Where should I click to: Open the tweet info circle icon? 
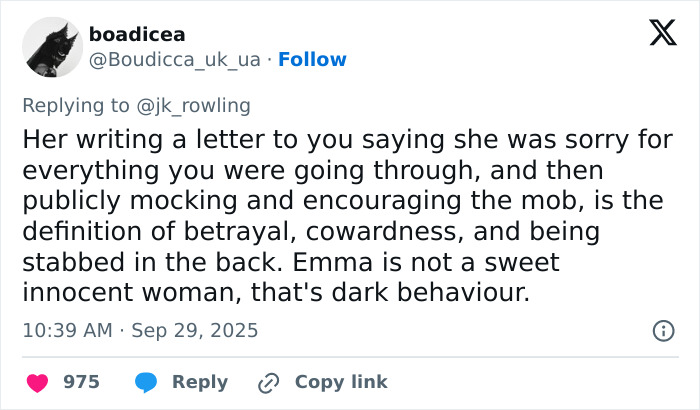click(662, 330)
